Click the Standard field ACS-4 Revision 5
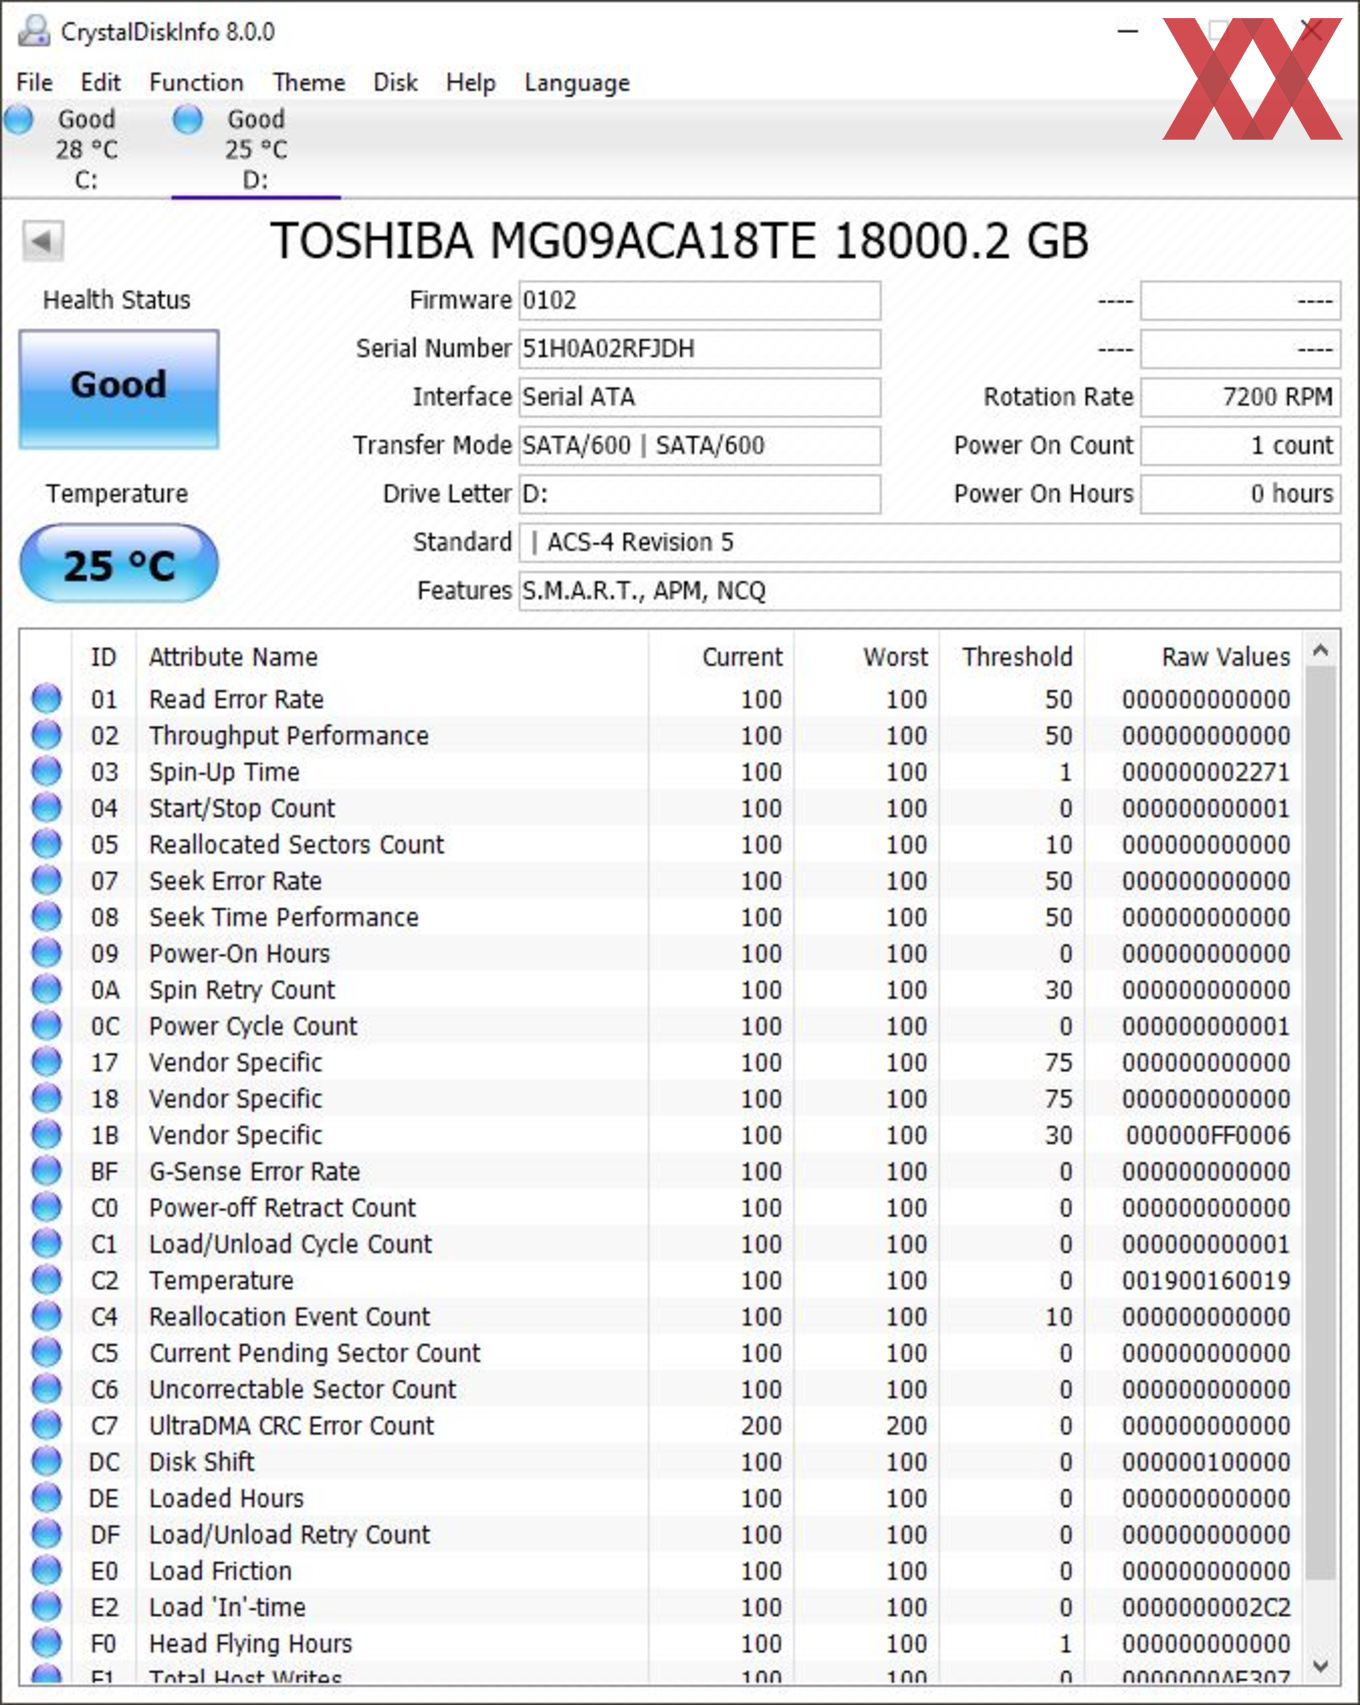Image resolution: width=1360 pixels, height=1705 pixels. (929, 542)
